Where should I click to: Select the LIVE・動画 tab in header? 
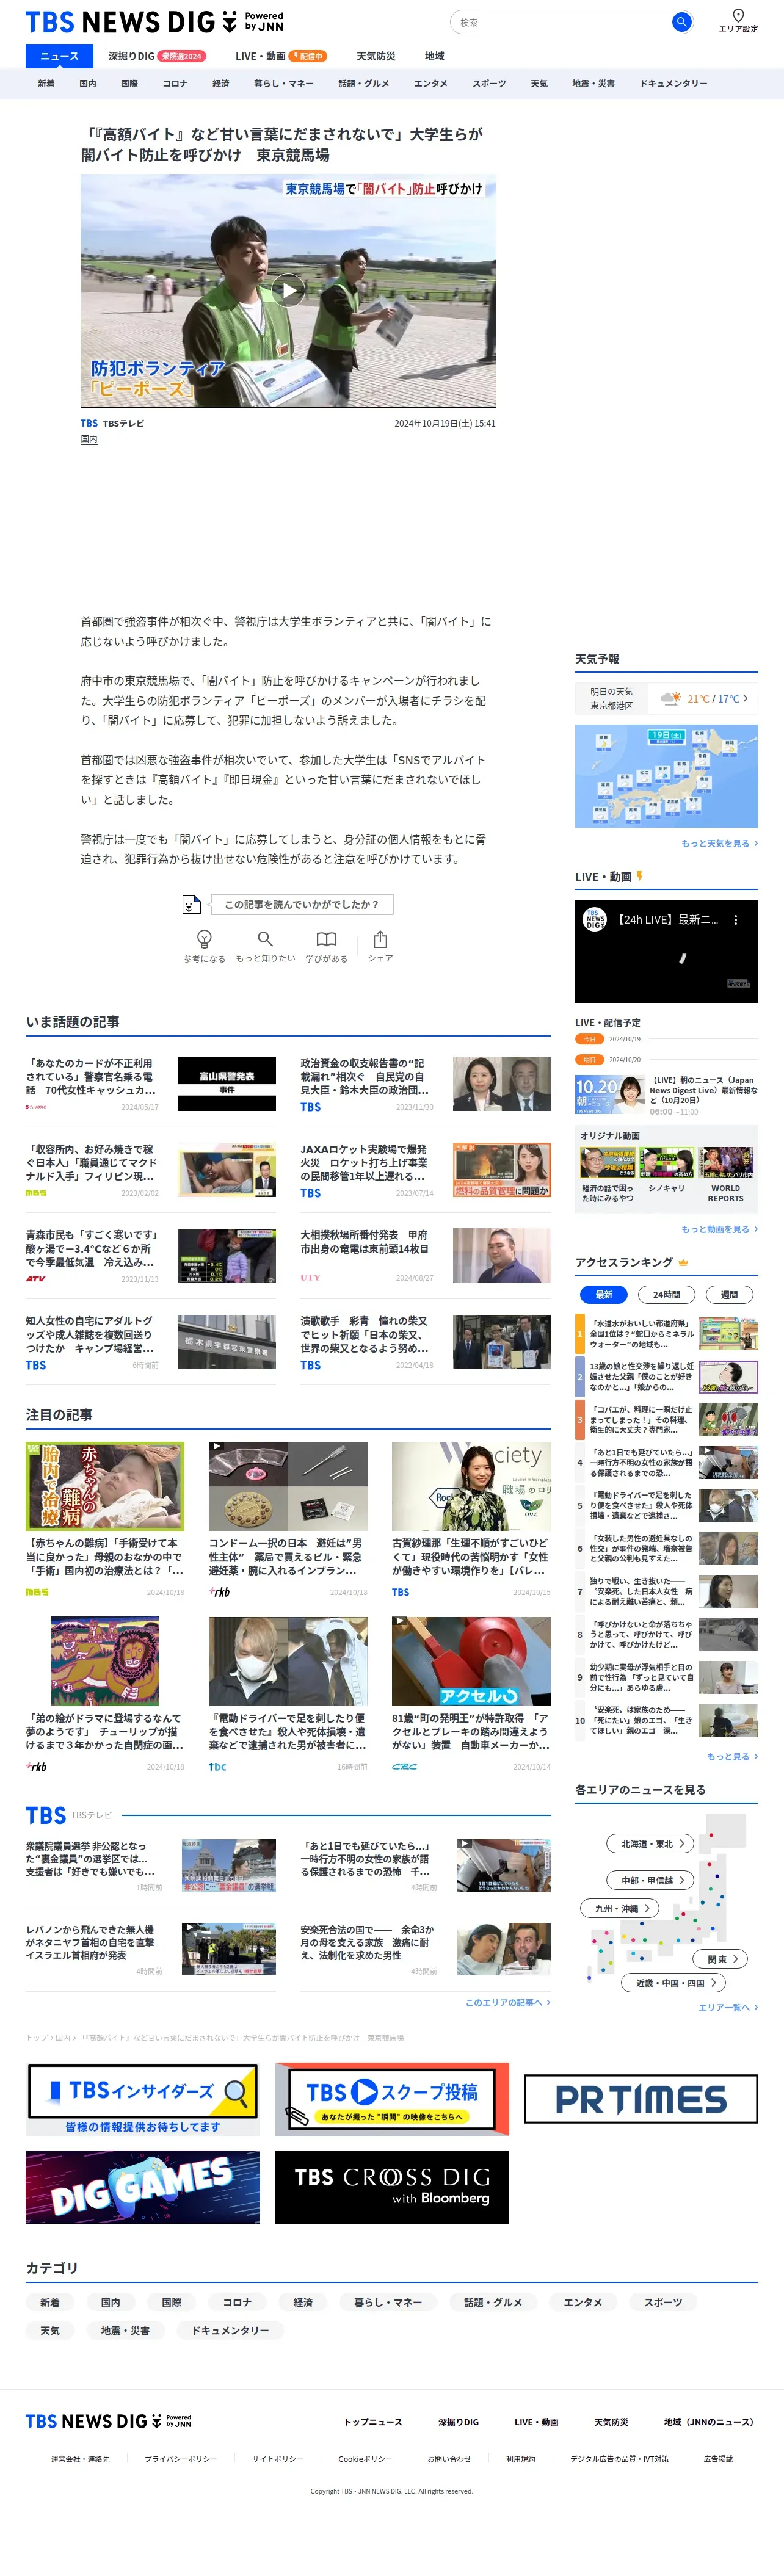(281, 56)
